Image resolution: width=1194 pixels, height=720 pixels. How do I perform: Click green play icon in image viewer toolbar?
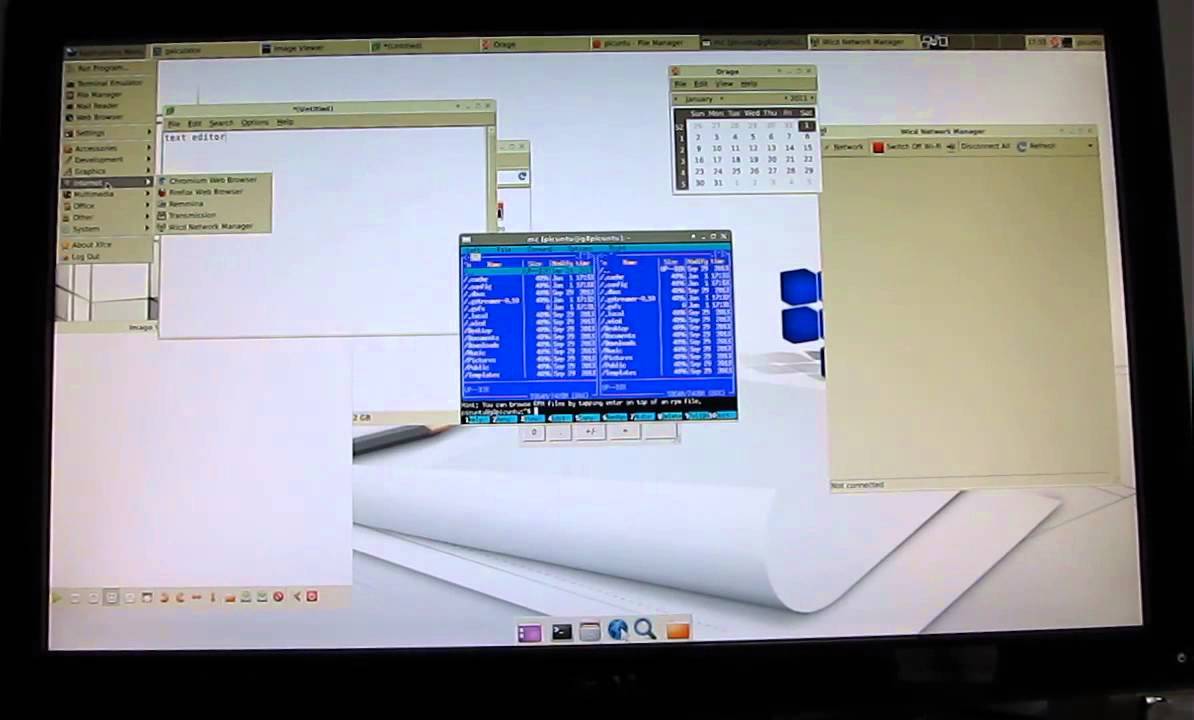(x=57, y=598)
